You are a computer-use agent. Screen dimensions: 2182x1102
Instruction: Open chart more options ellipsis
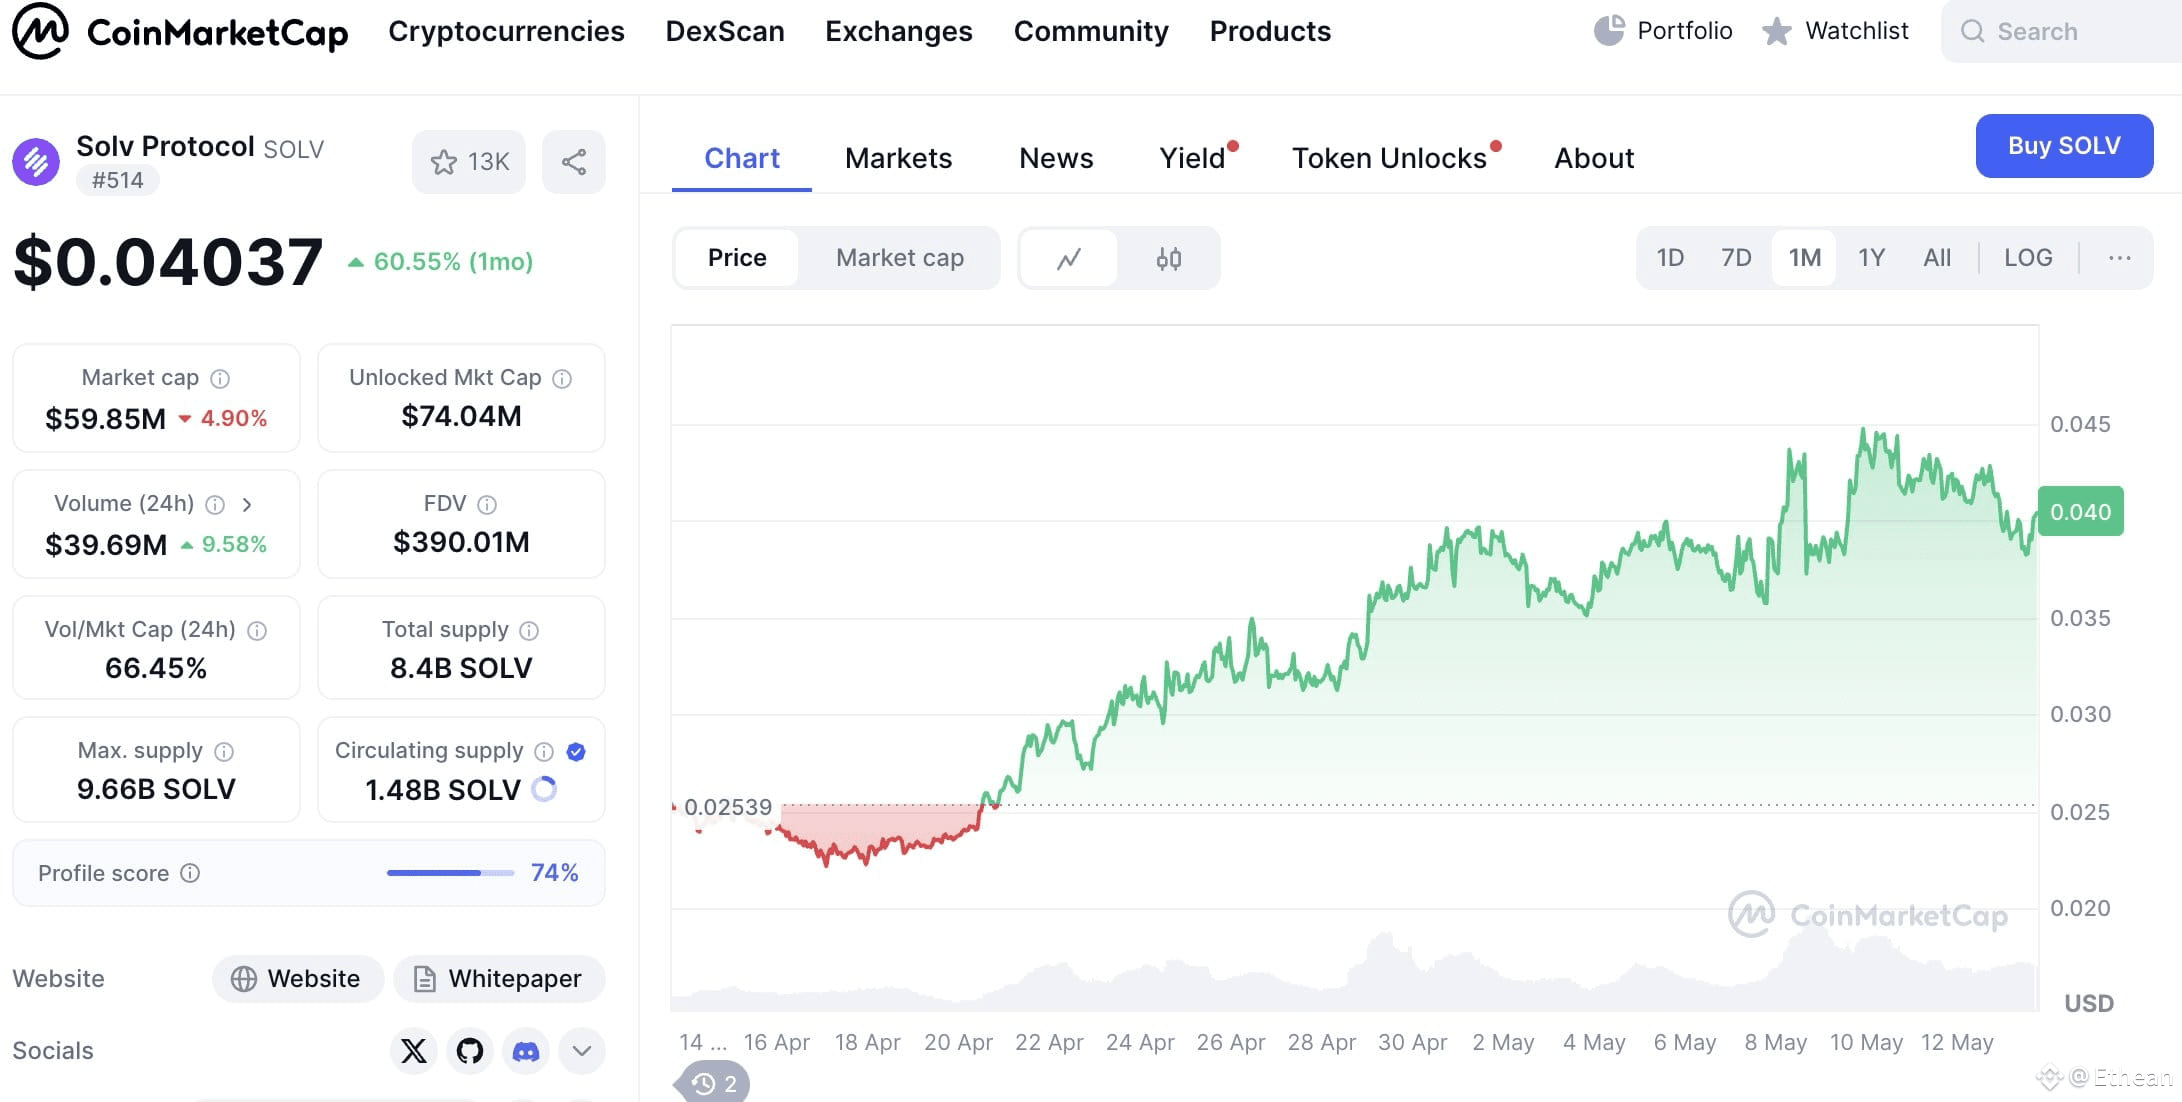coord(2120,258)
